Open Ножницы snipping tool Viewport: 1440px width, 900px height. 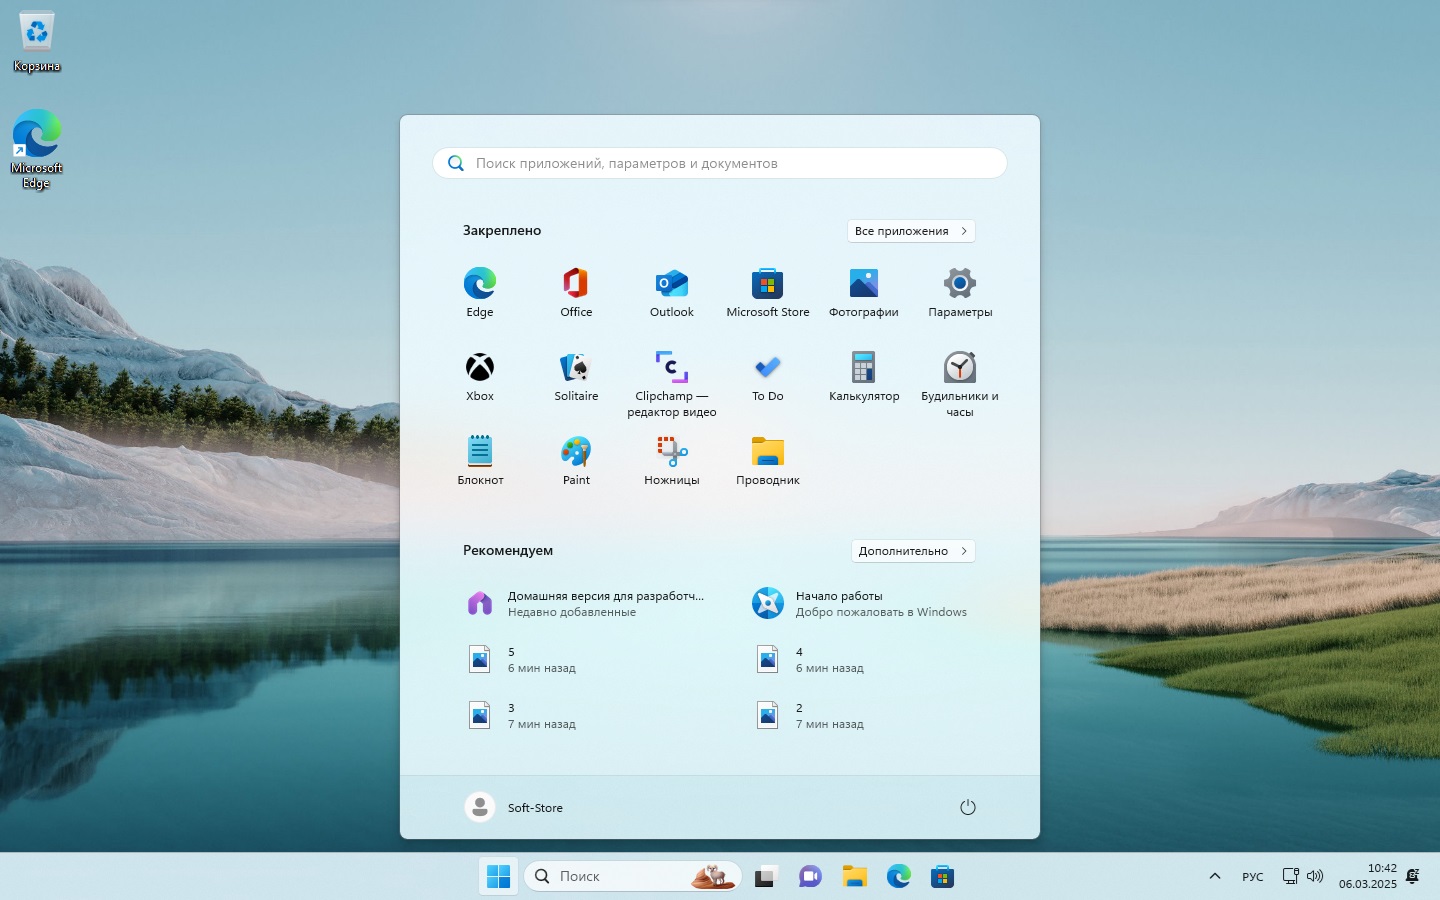pos(672,460)
